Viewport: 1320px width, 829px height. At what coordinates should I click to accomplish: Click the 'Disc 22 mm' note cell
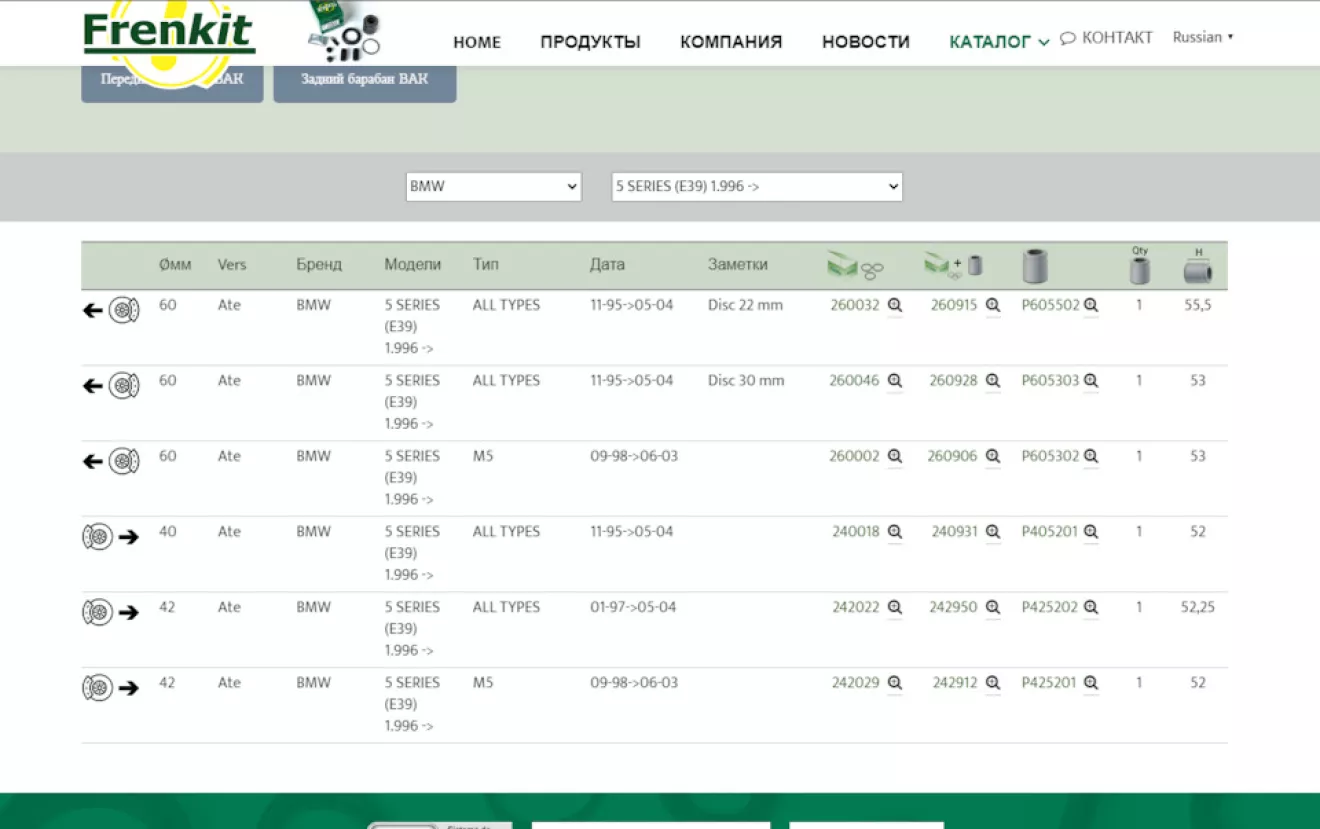click(746, 305)
